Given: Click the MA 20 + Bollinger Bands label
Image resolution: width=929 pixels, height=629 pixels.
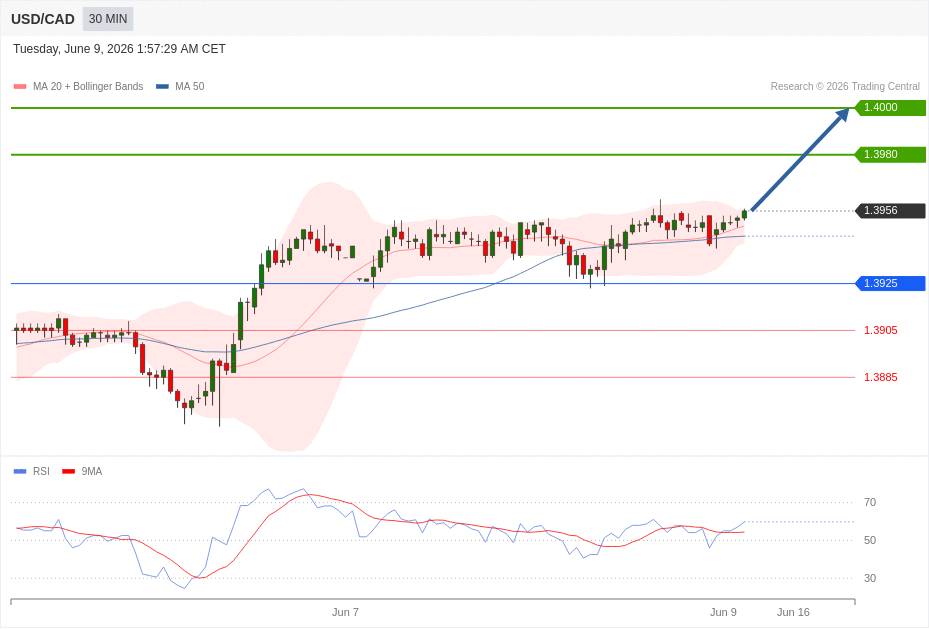Looking at the screenshot, I should click(x=88, y=86).
